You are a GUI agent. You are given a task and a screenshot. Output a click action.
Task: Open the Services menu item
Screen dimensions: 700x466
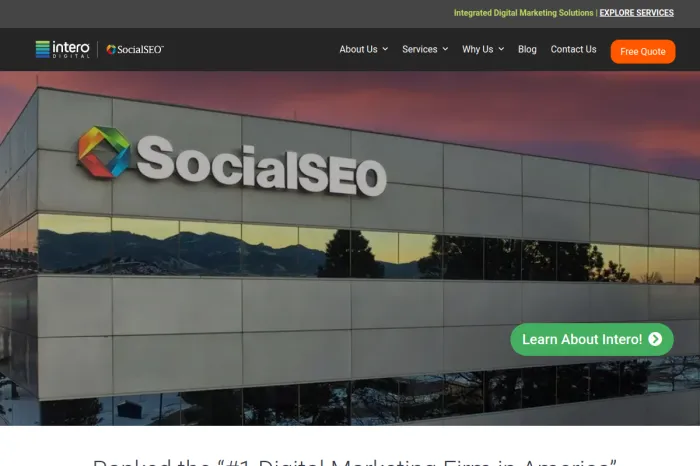[x=420, y=49]
